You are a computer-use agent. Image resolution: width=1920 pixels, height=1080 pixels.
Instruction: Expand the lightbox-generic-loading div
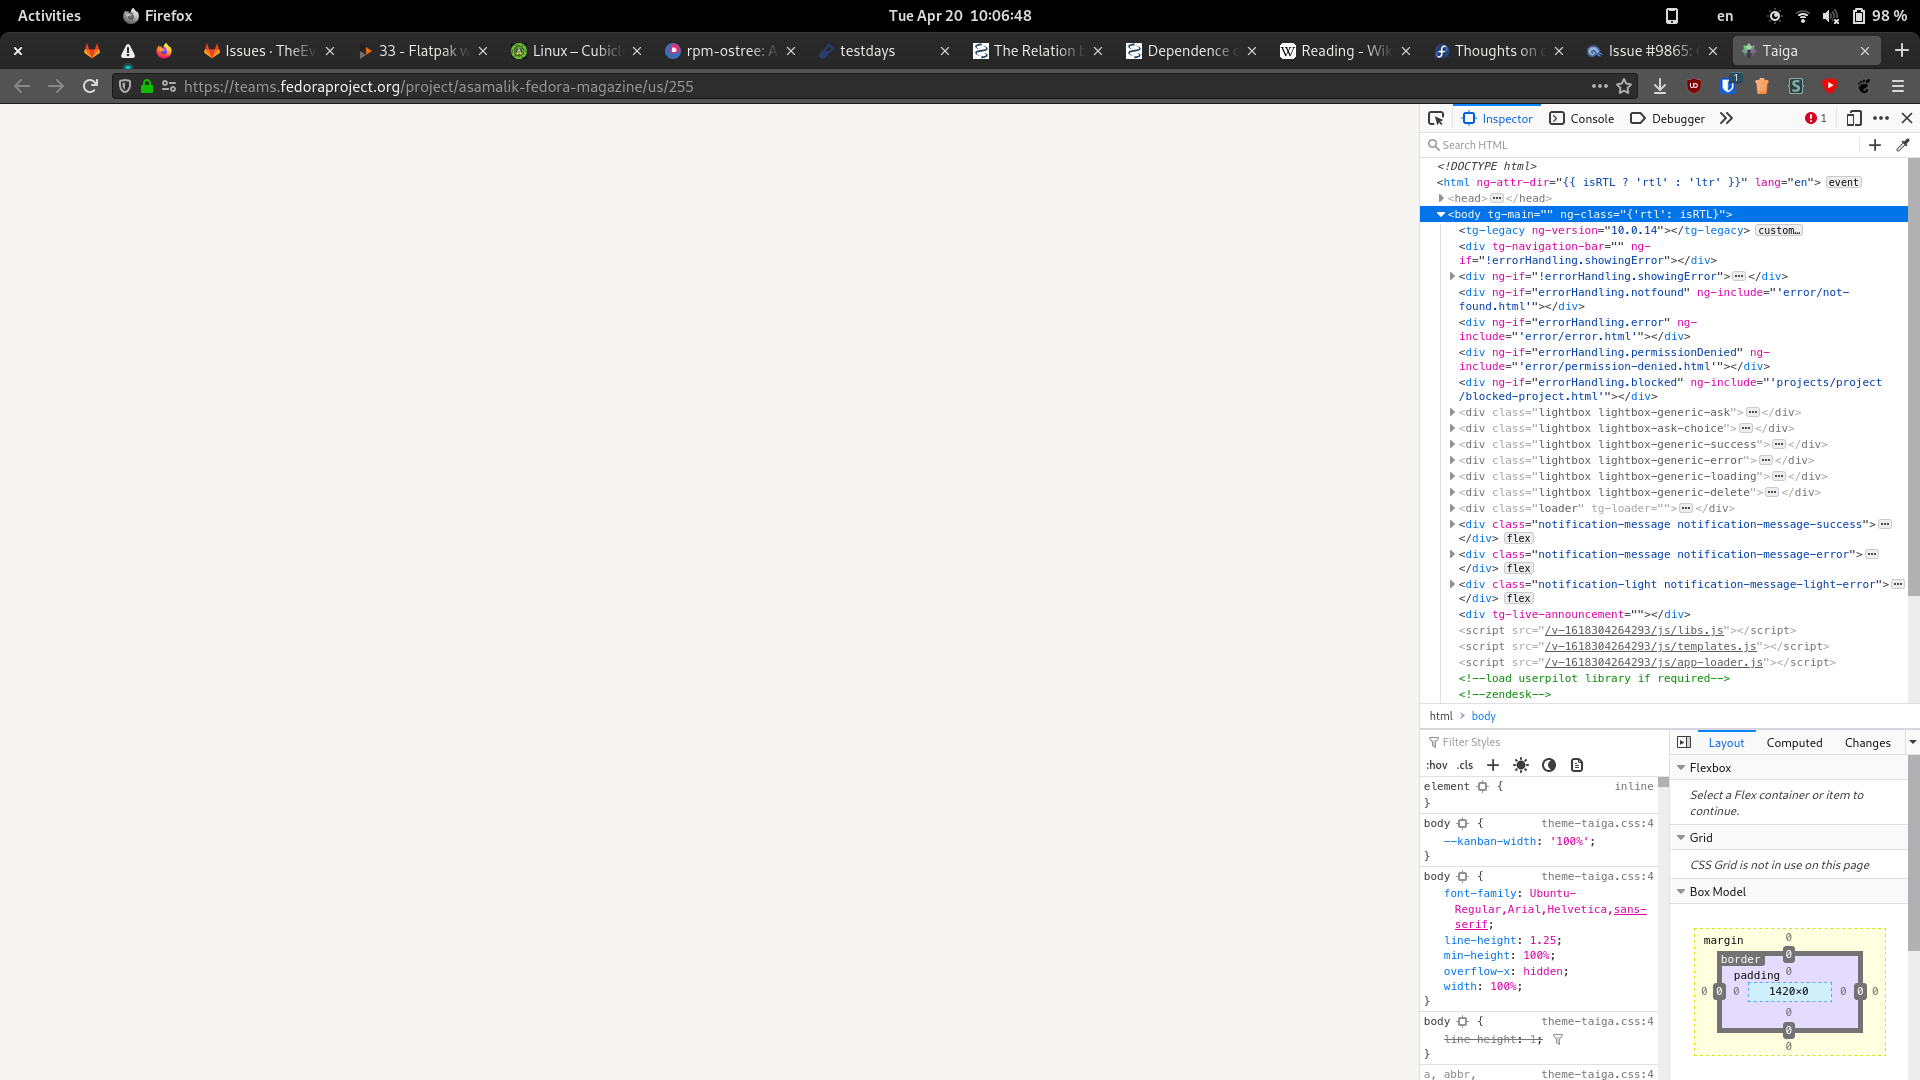1452,476
